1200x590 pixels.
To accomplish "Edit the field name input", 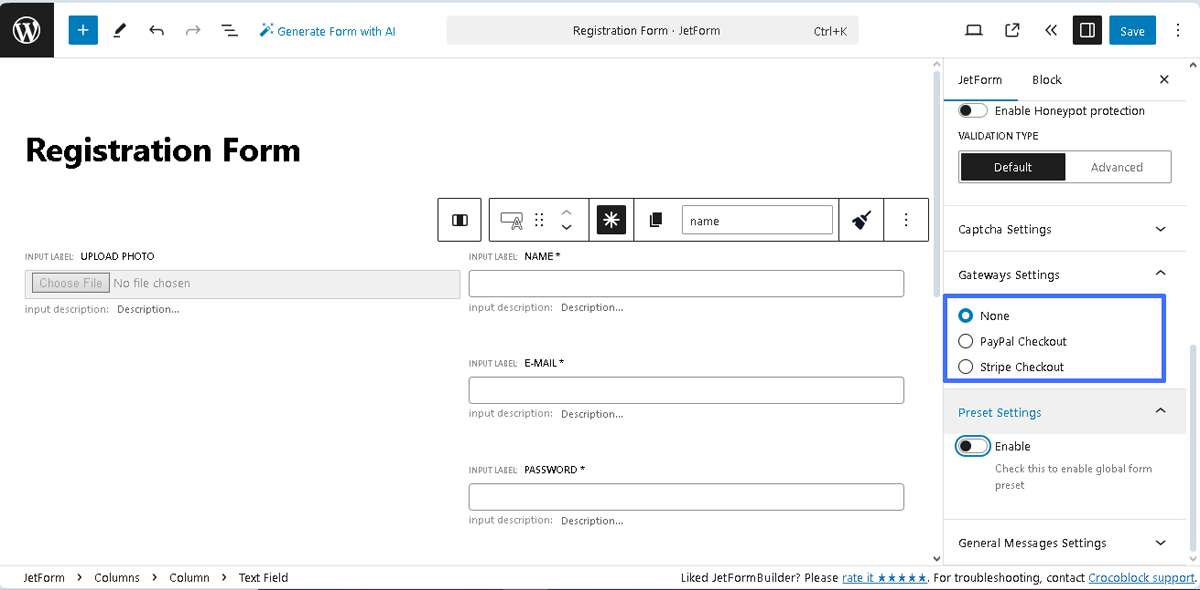I will [757, 220].
